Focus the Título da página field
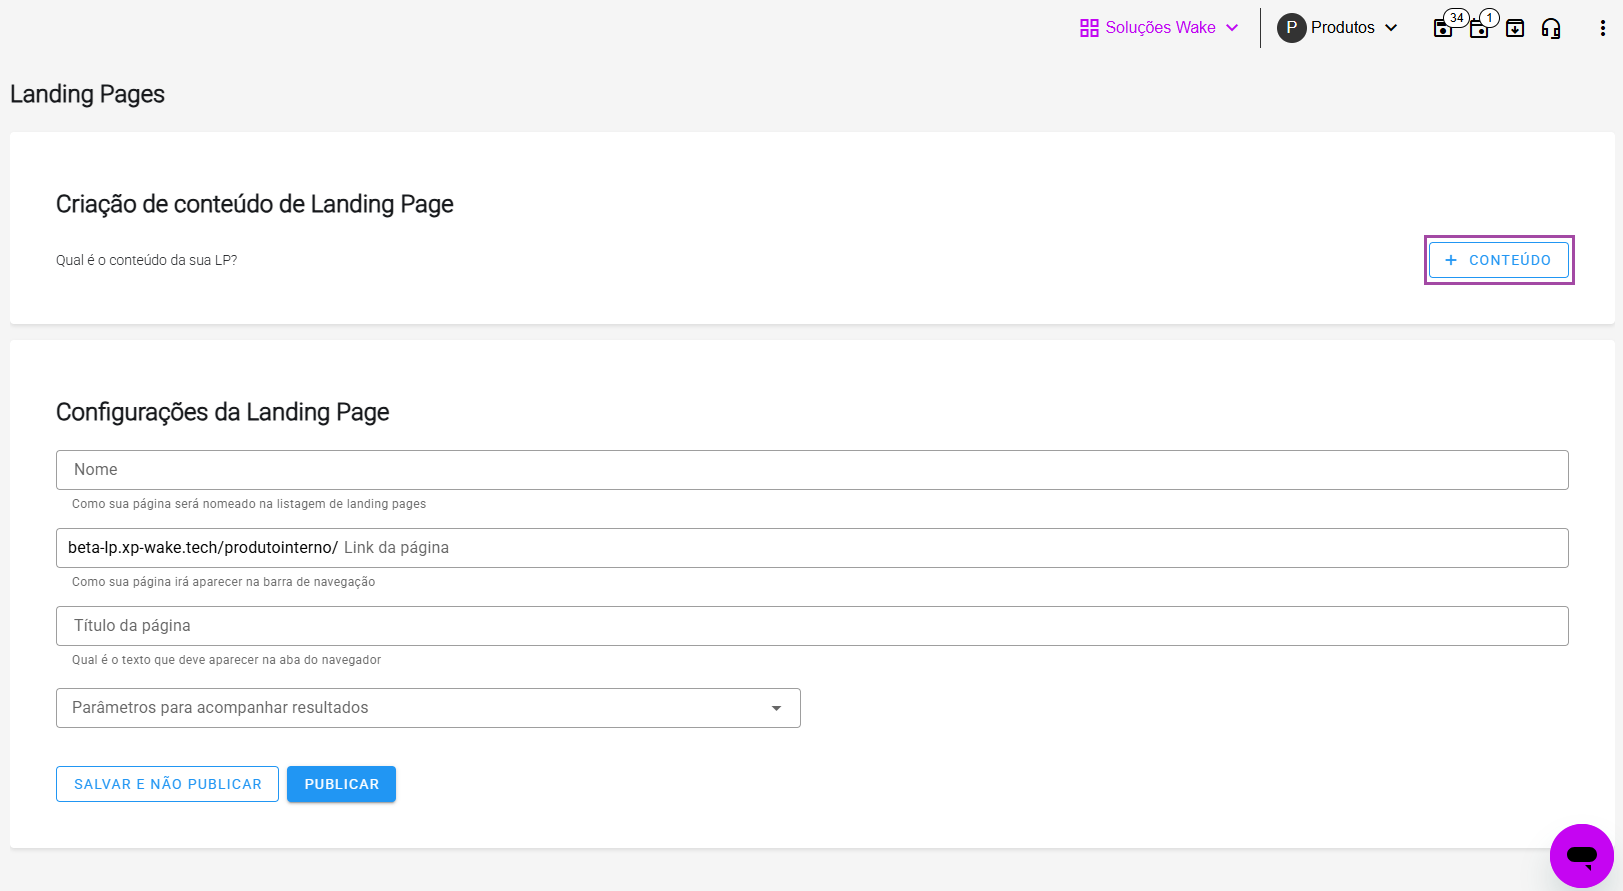The image size is (1623, 891). point(812,626)
